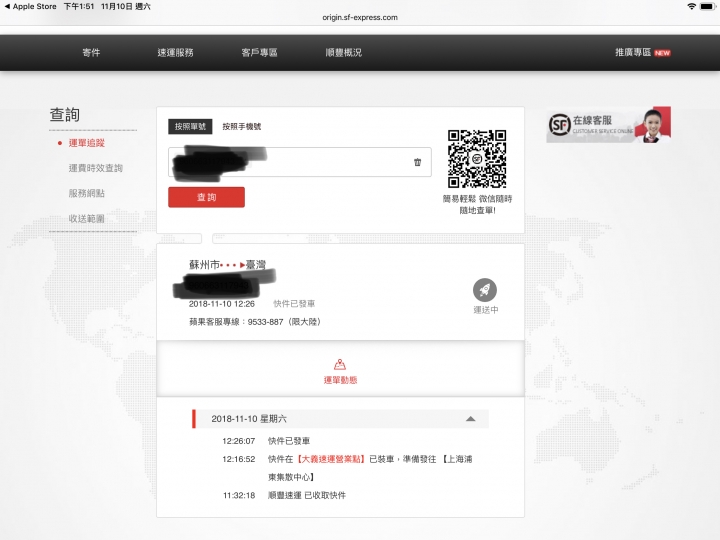The width and height of the screenshot is (720, 540).
Task: Click the rocket 運送中 status icon
Action: point(485,290)
